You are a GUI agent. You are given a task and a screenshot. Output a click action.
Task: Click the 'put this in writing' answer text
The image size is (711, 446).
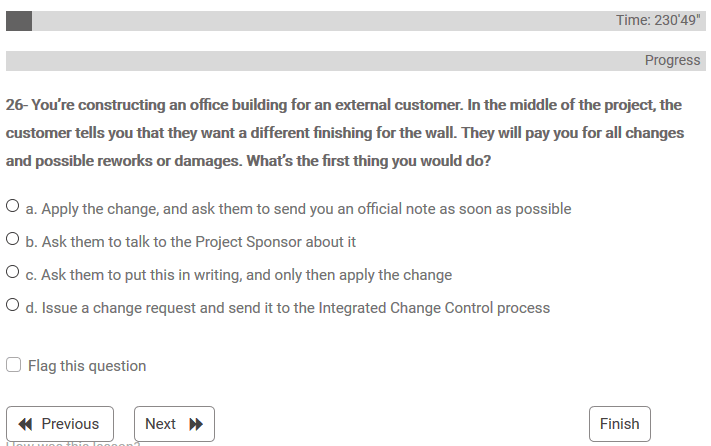point(238,275)
